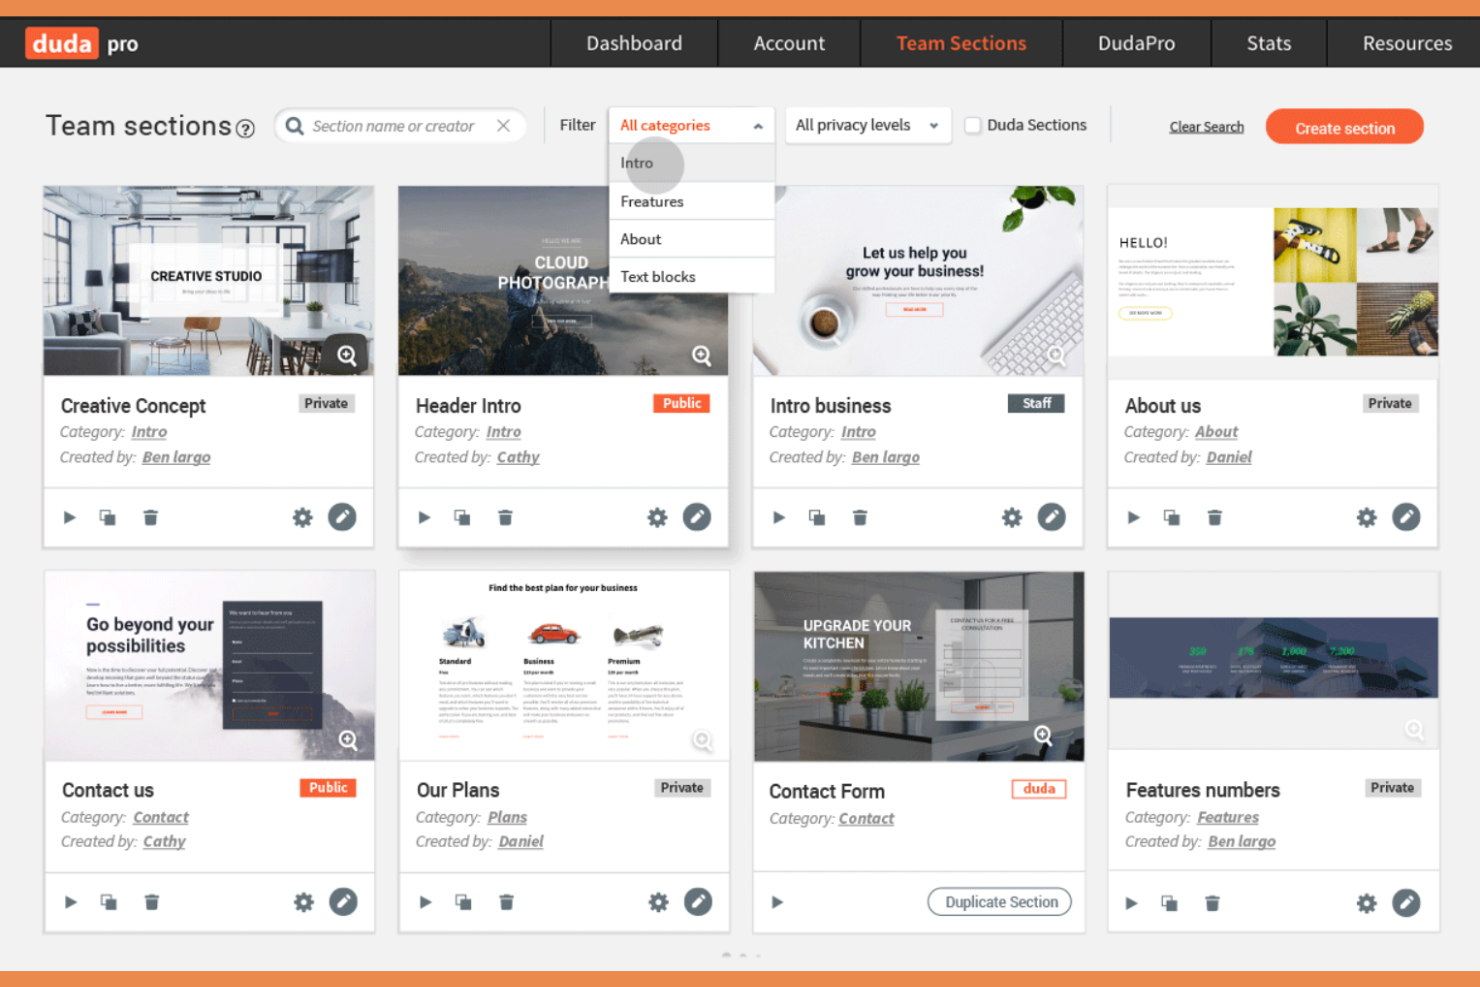Open settings gear for Intro business
Screen dimensions: 1480x987
tap(1012, 518)
